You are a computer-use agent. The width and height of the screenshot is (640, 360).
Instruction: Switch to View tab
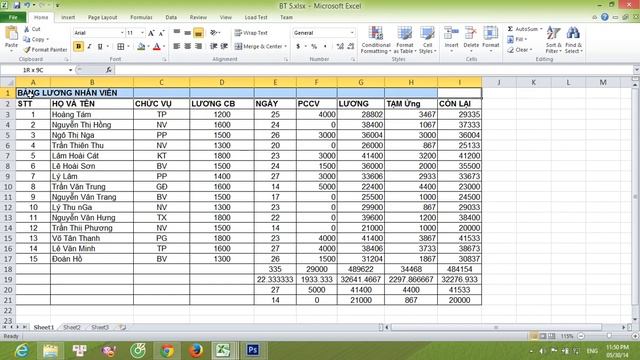coord(226,18)
